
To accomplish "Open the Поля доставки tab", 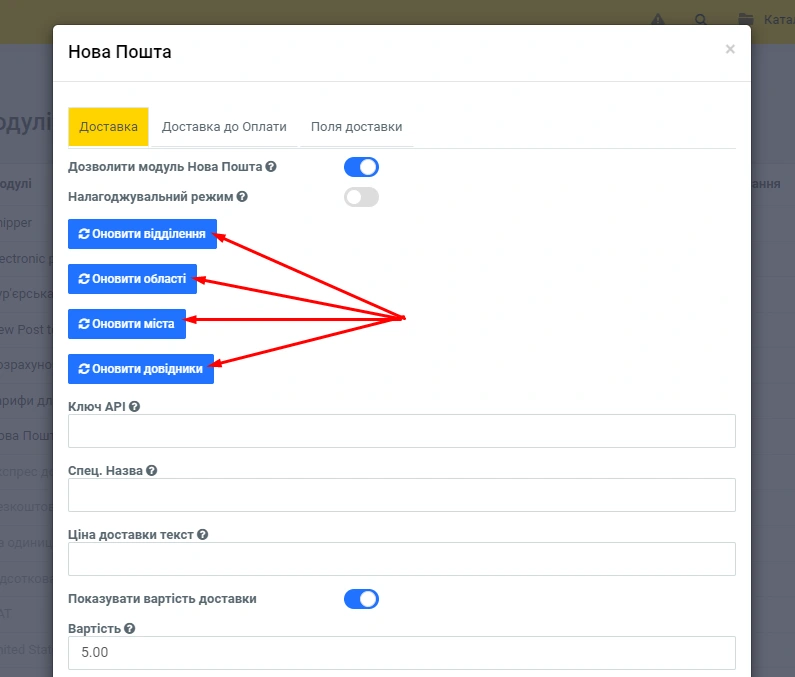I will pos(356,127).
